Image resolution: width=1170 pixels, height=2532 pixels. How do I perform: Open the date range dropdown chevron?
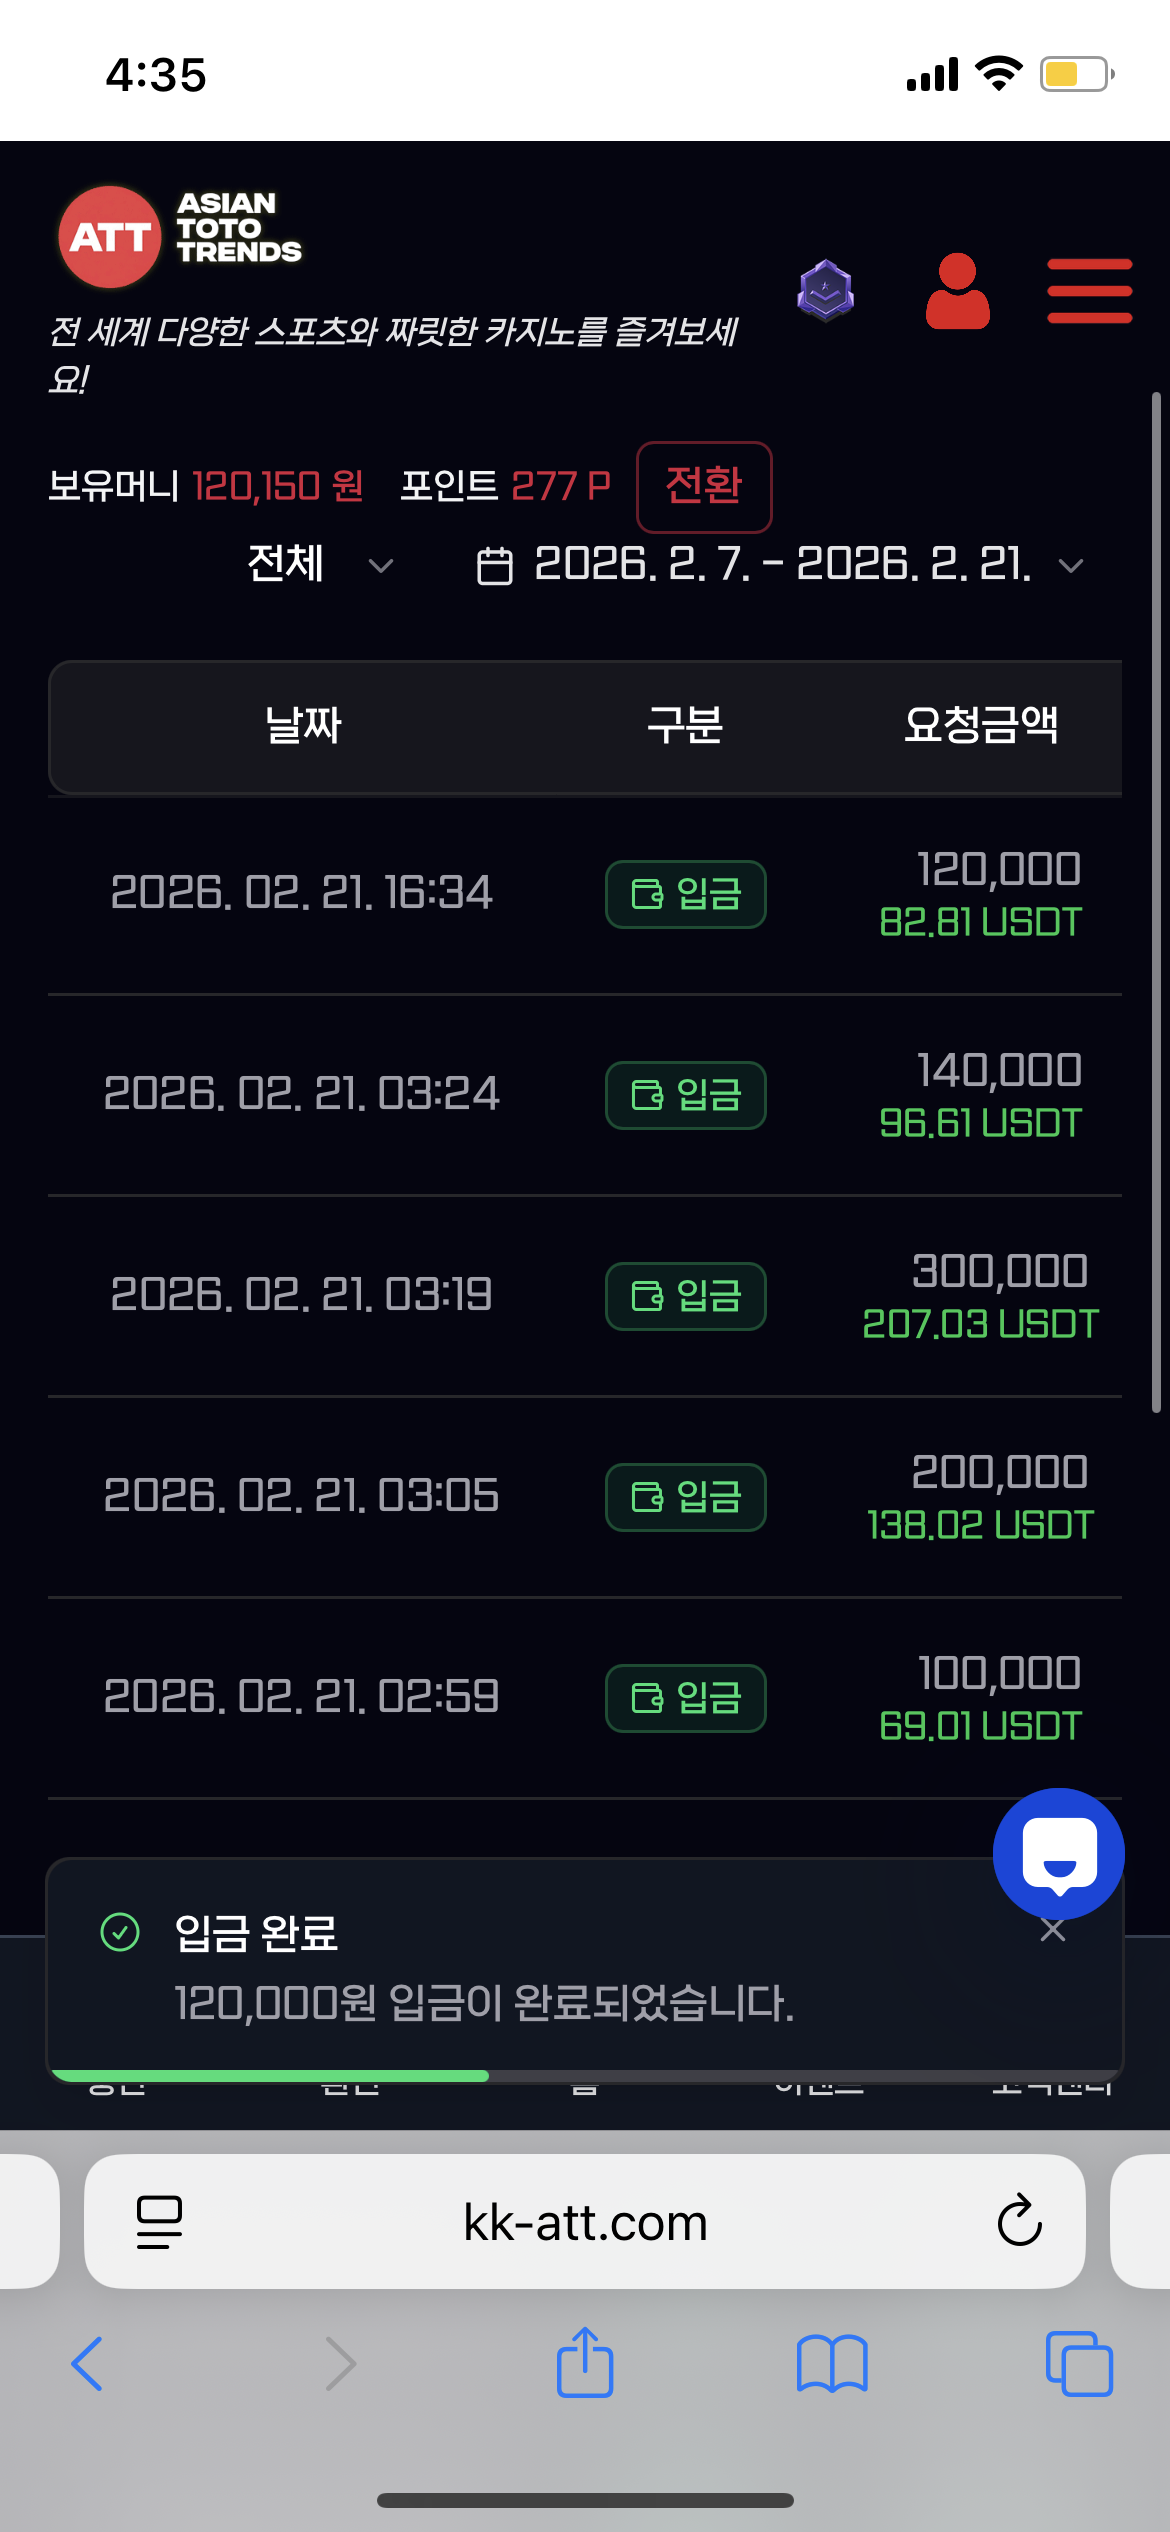coord(1071,566)
